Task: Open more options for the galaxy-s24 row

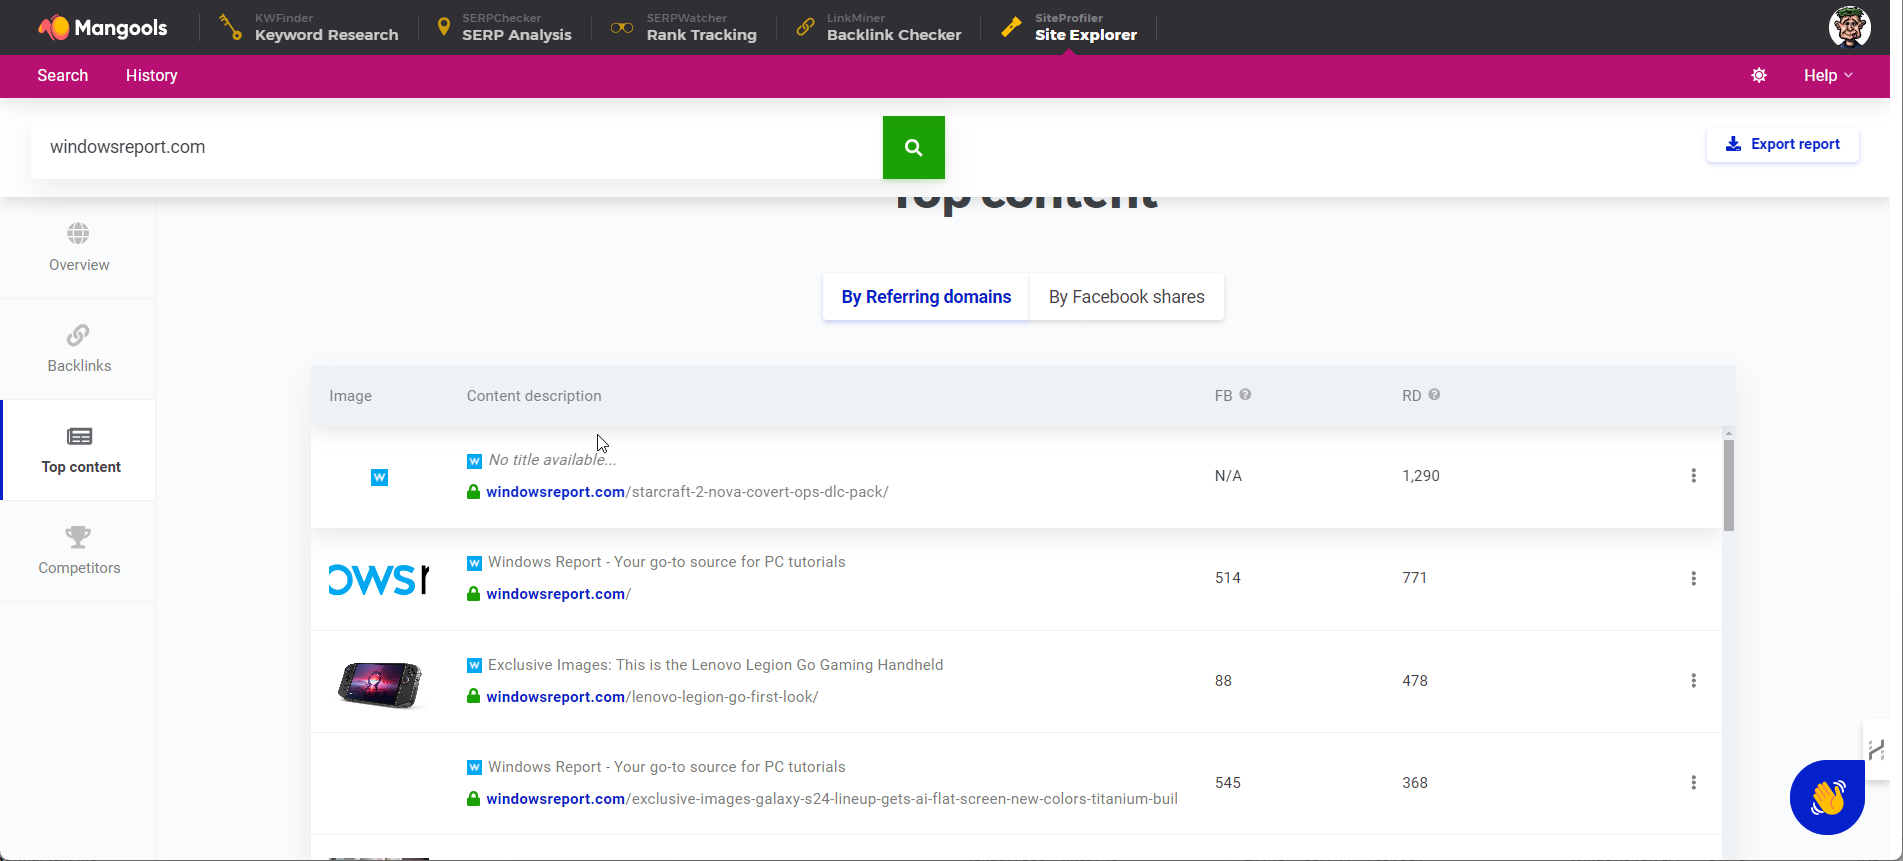Action: pos(1693,783)
